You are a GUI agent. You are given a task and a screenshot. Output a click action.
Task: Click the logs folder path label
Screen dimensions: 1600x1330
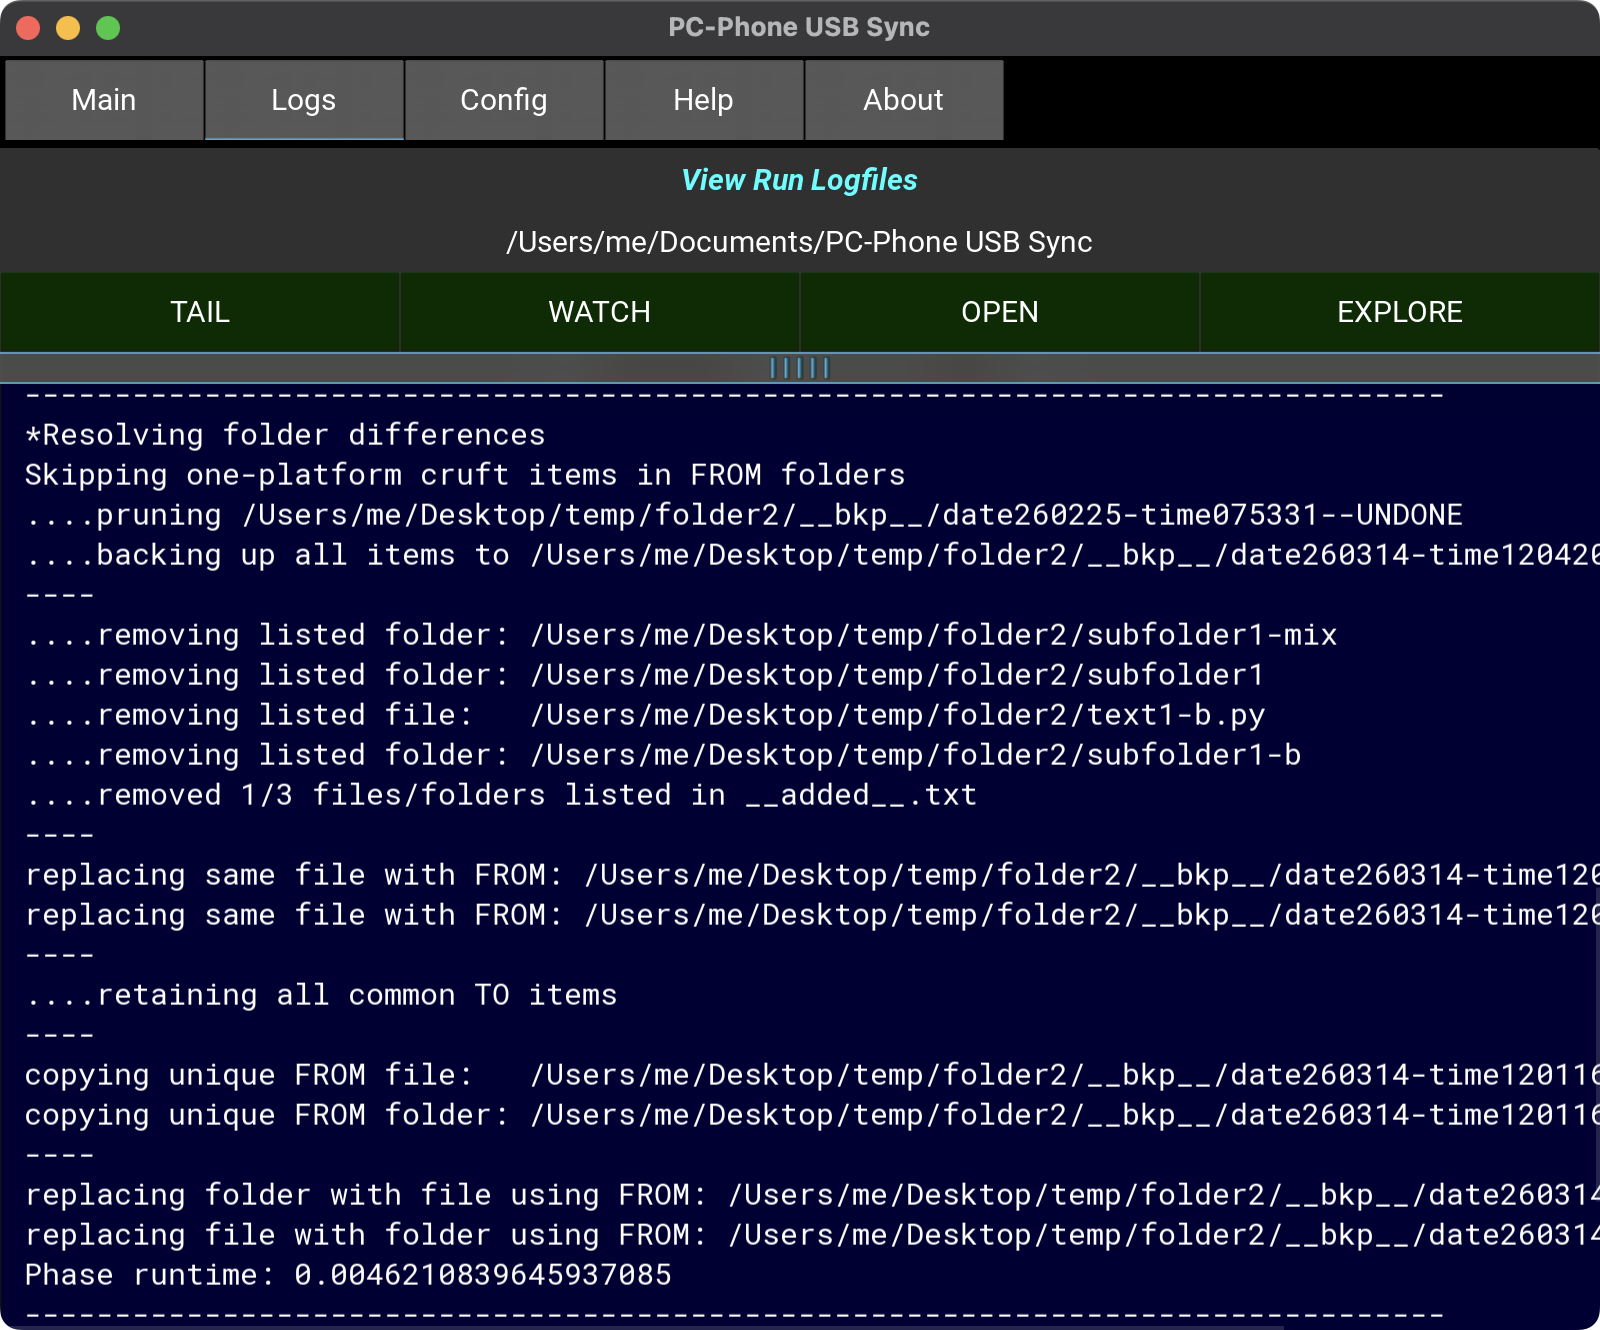pyautogui.click(x=800, y=242)
